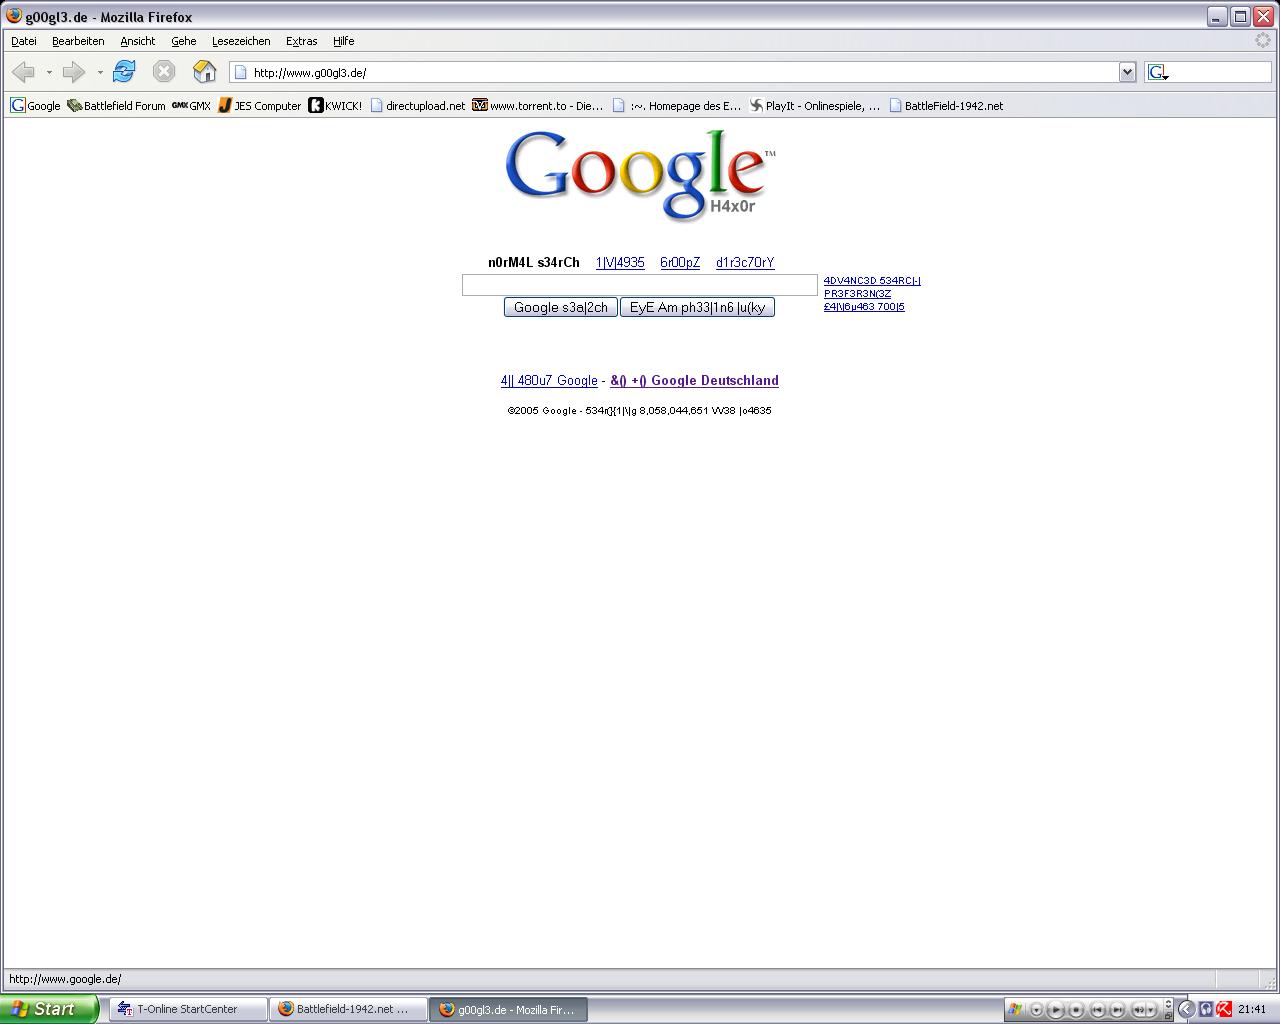Screen dimensions: 1280x1024
Task: Open the Bearbeiten menu
Action: click(x=78, y=41)
